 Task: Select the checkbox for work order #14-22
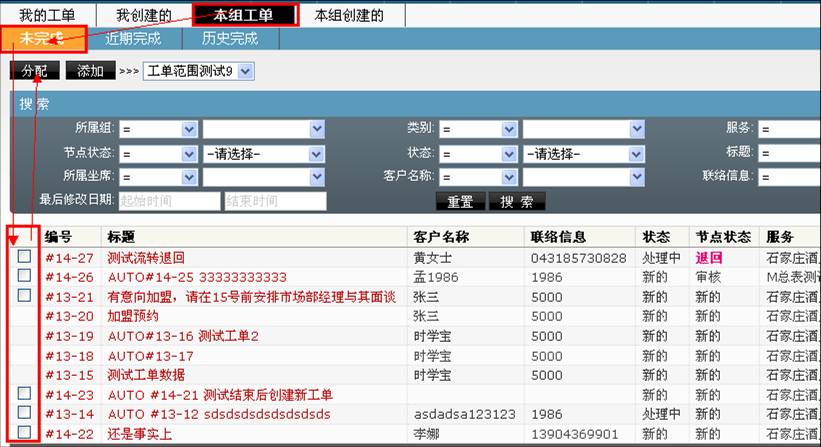24,433
